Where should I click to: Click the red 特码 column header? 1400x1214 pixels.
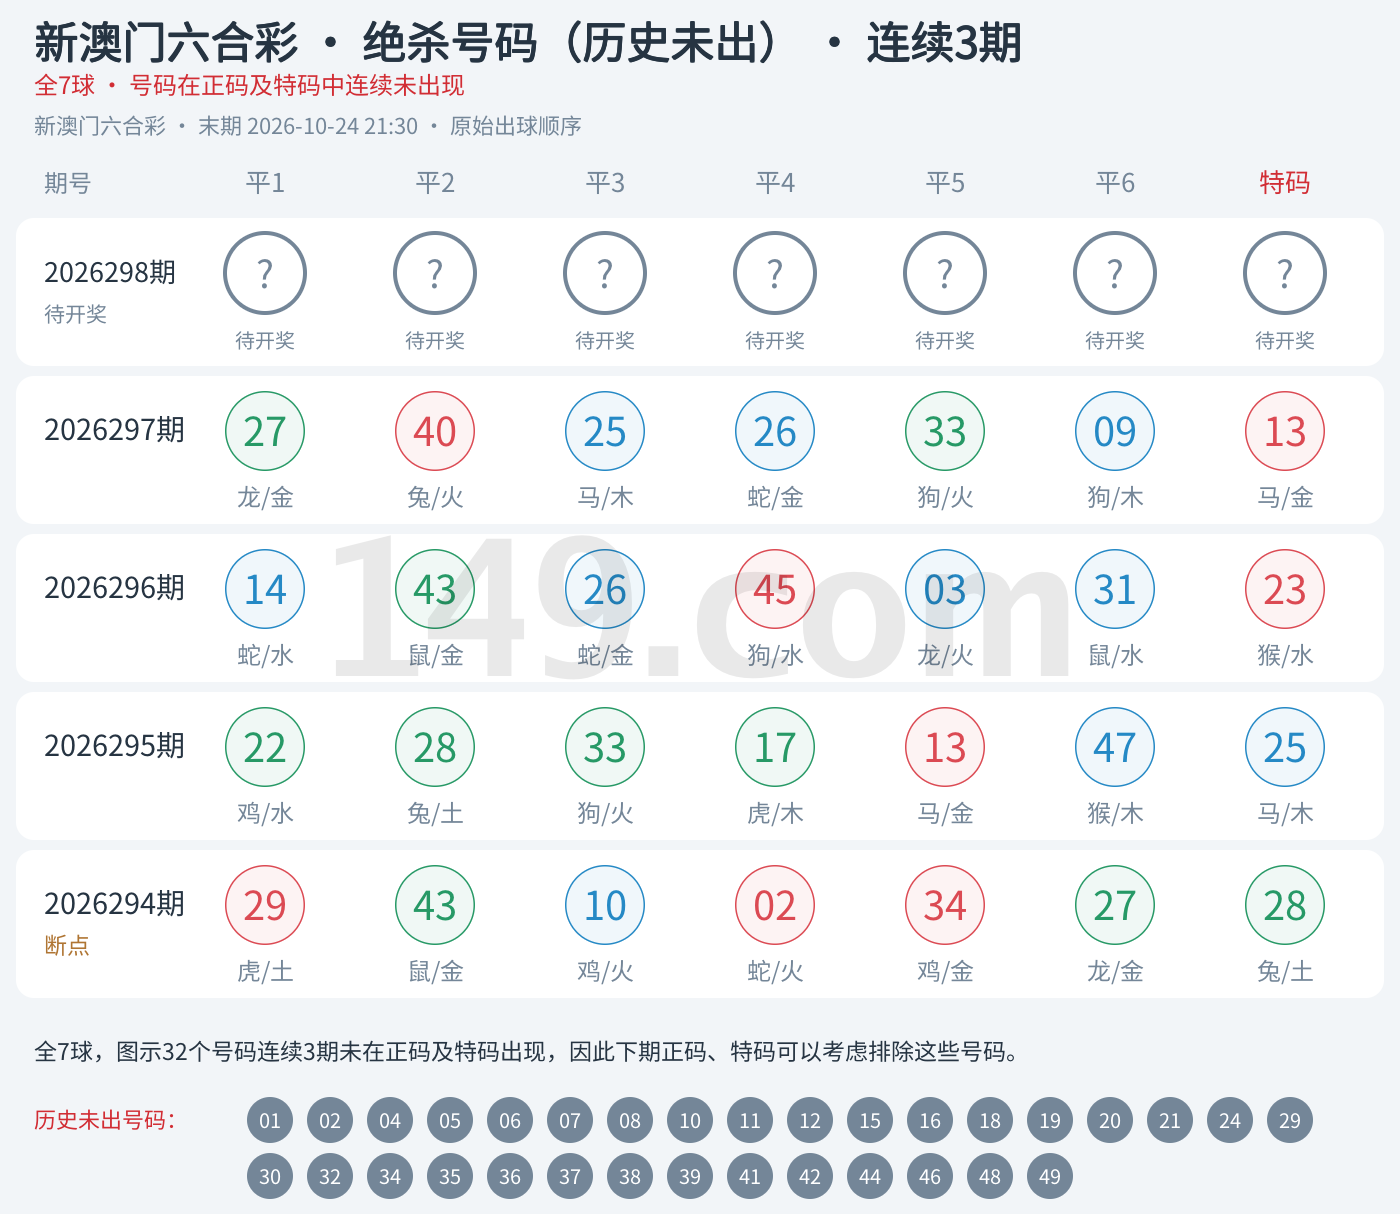pos(1285,183)
